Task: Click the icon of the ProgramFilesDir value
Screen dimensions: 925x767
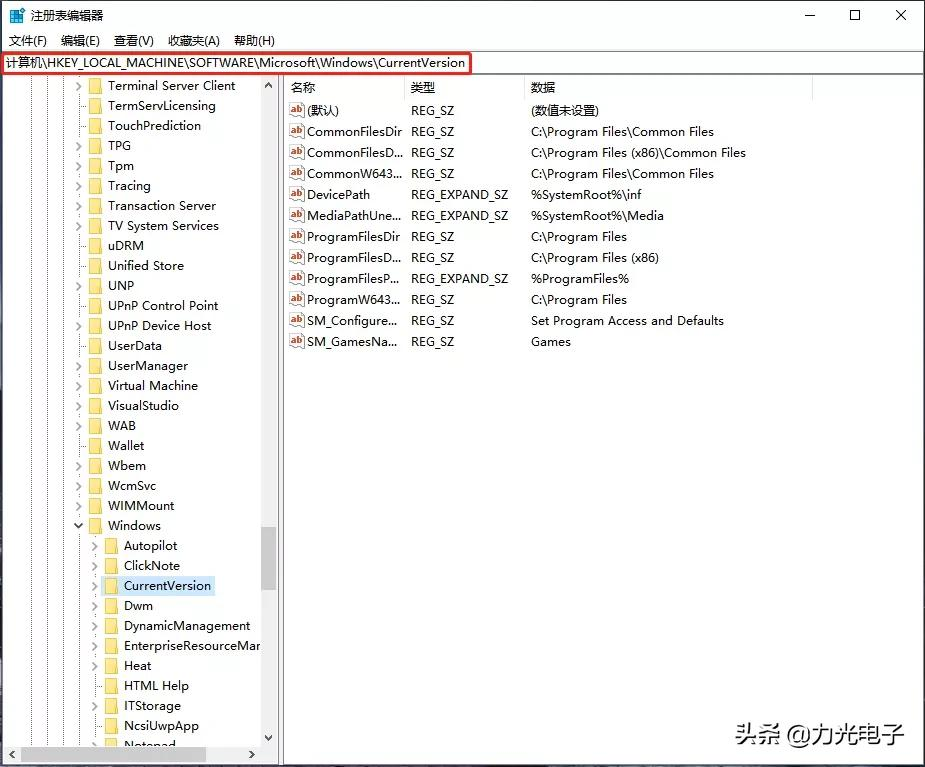Action: 296,237
